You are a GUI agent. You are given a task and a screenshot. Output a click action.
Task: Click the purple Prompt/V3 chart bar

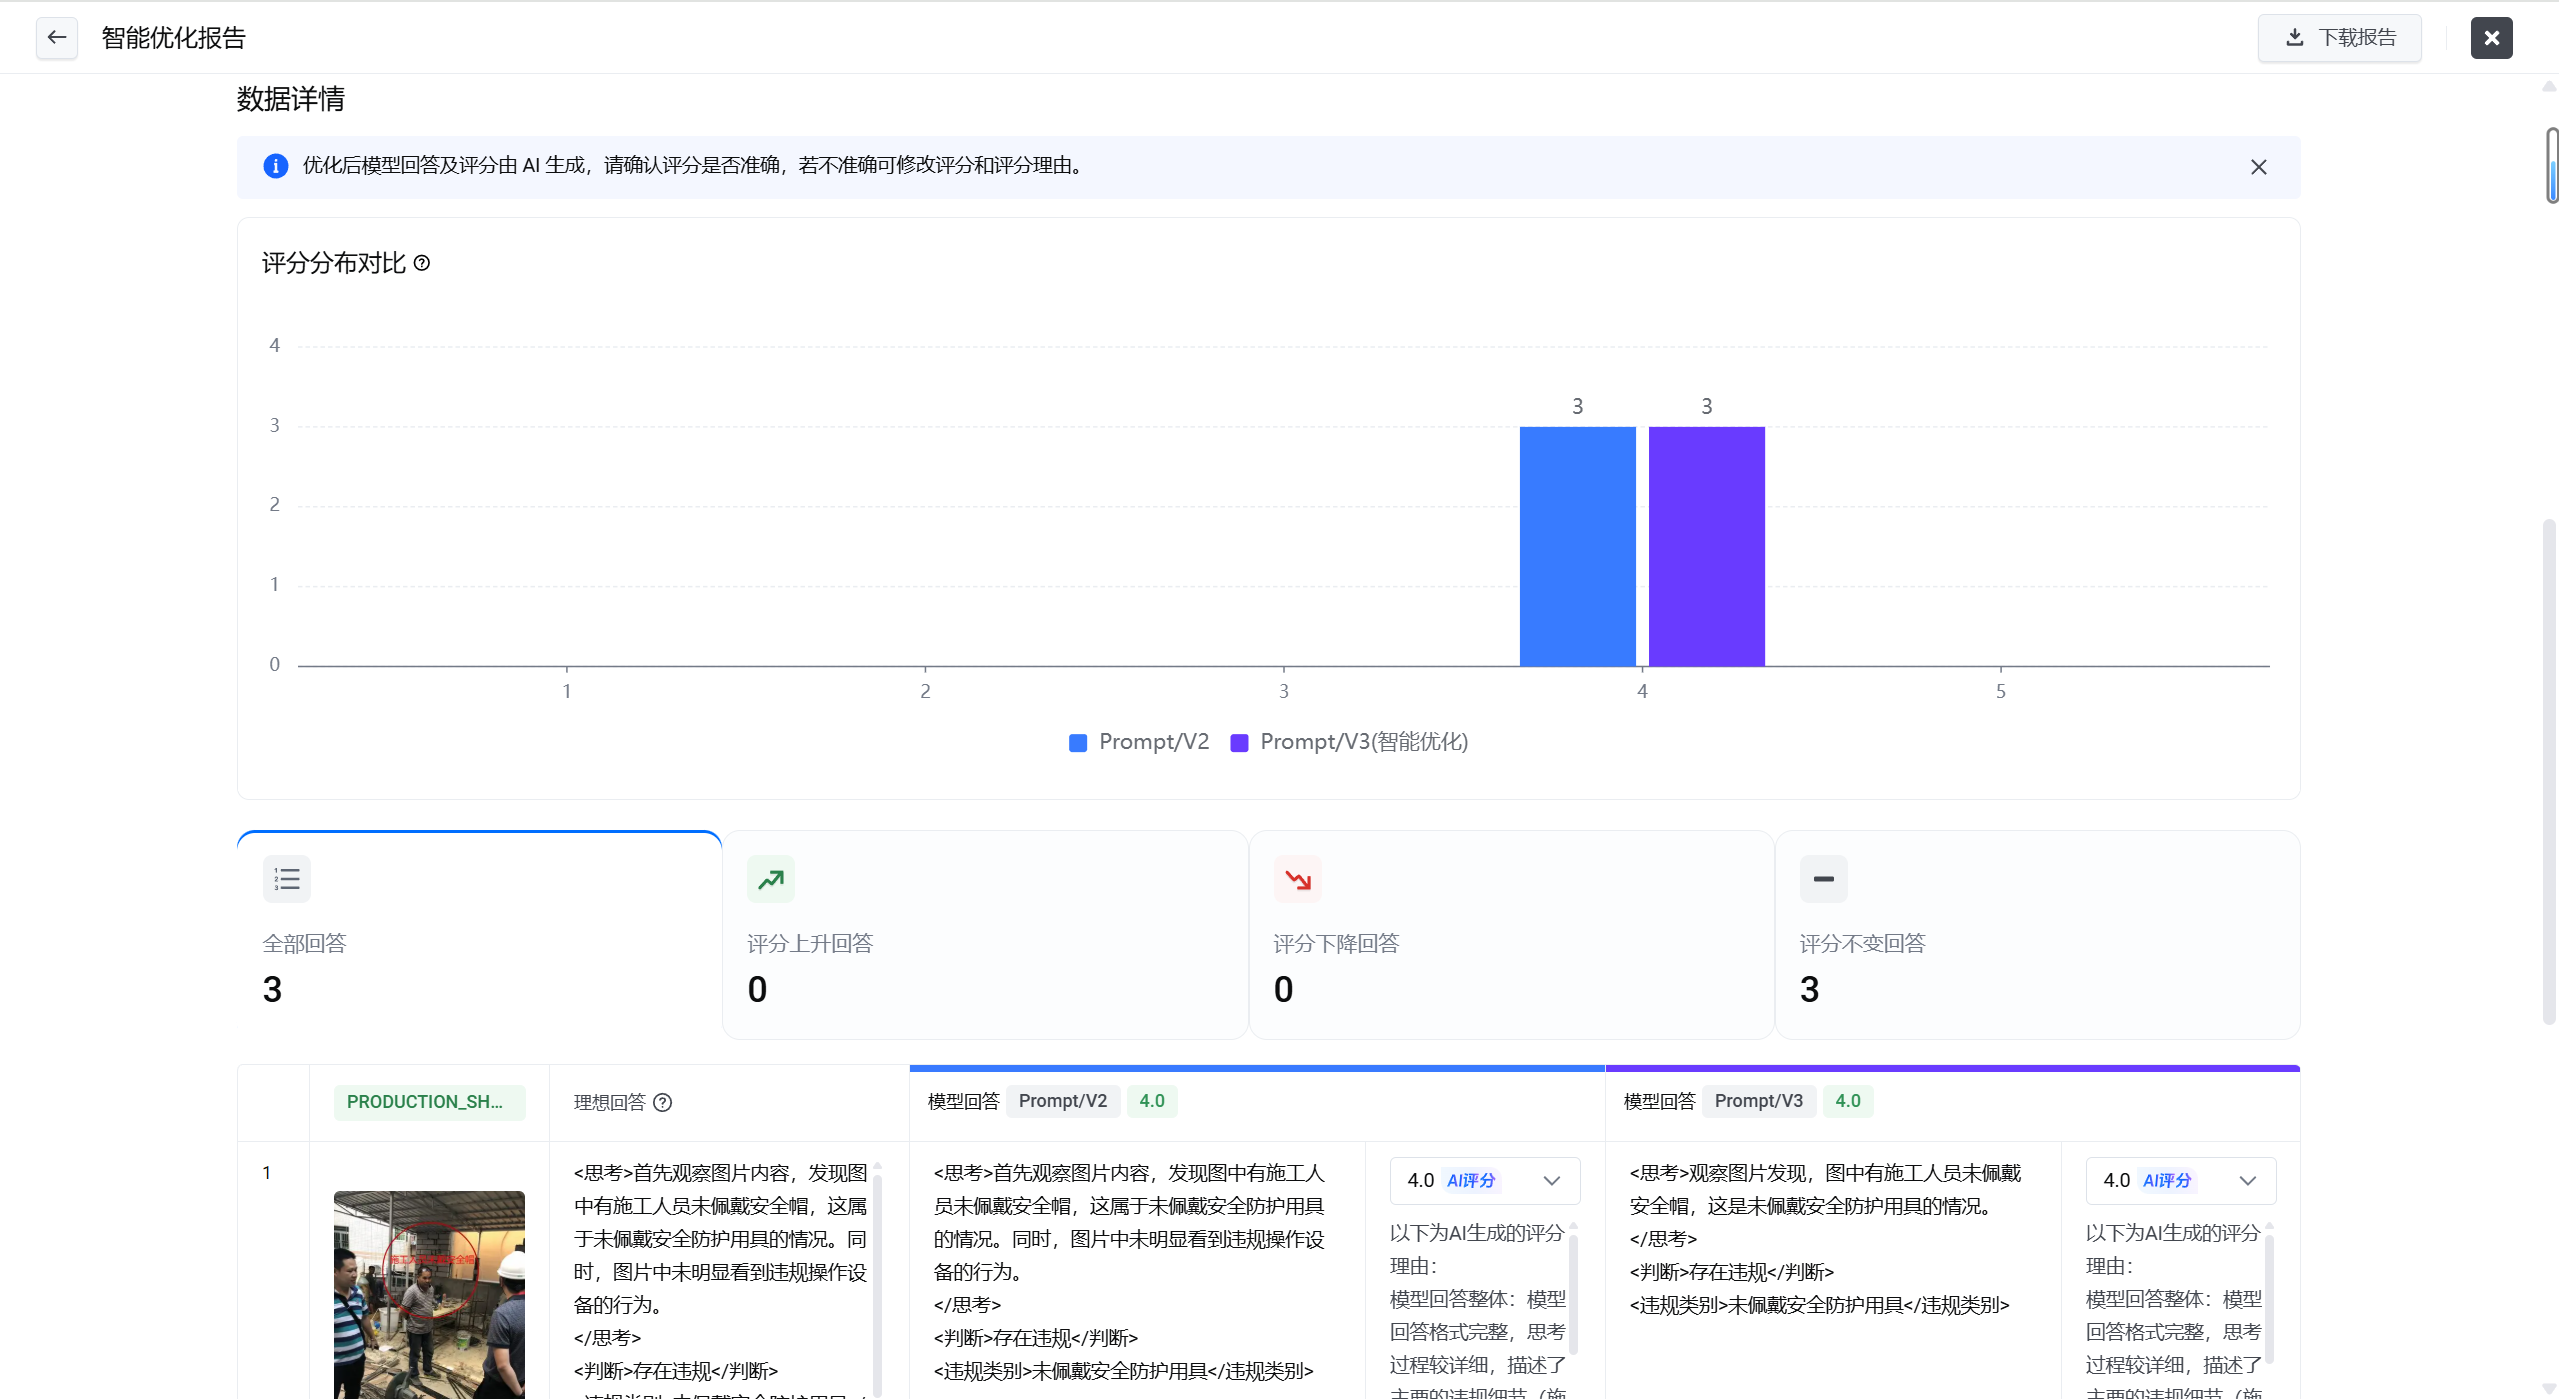1706,546
